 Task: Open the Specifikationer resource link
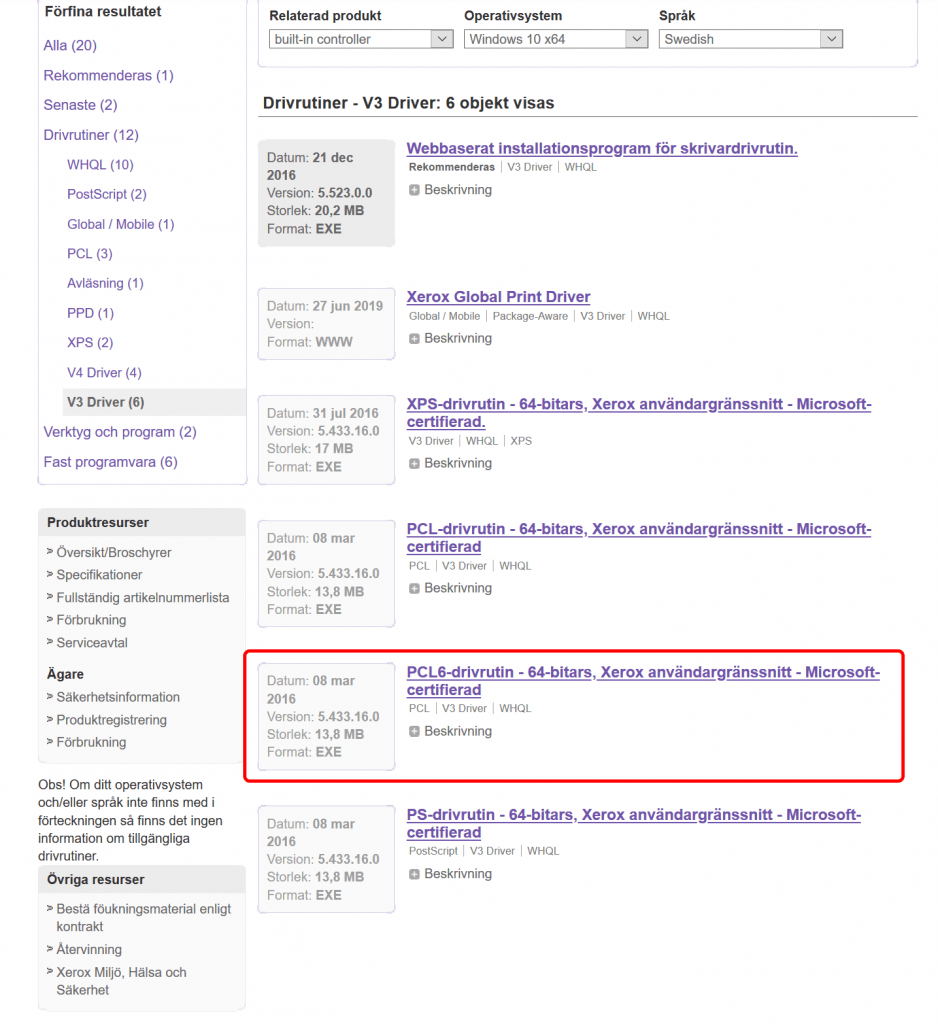click(x=99, y=575)
